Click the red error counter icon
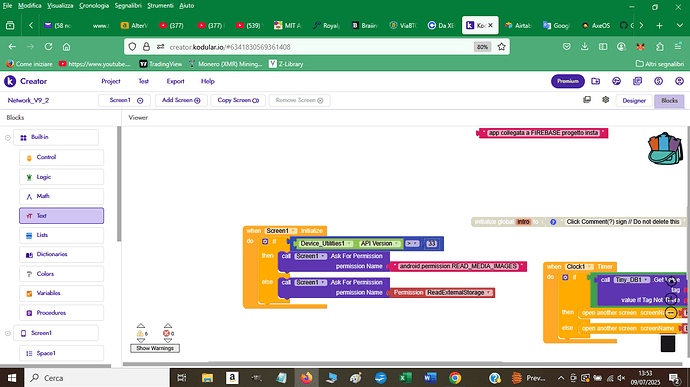 click(x=166, y=334)
